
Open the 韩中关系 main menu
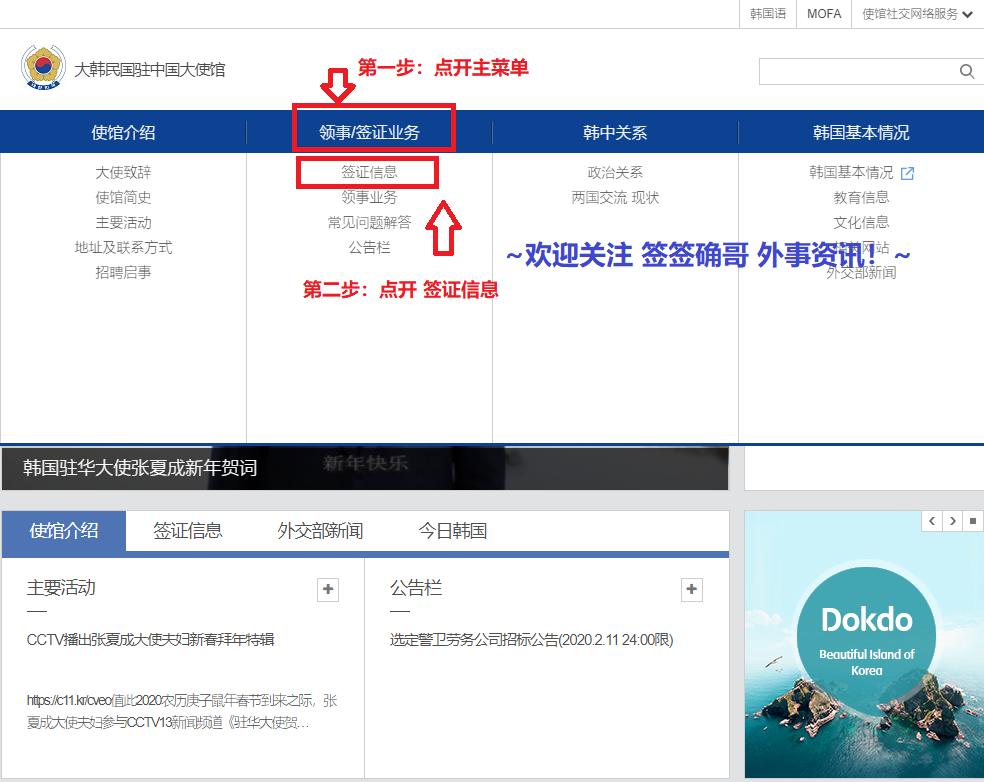615,131
